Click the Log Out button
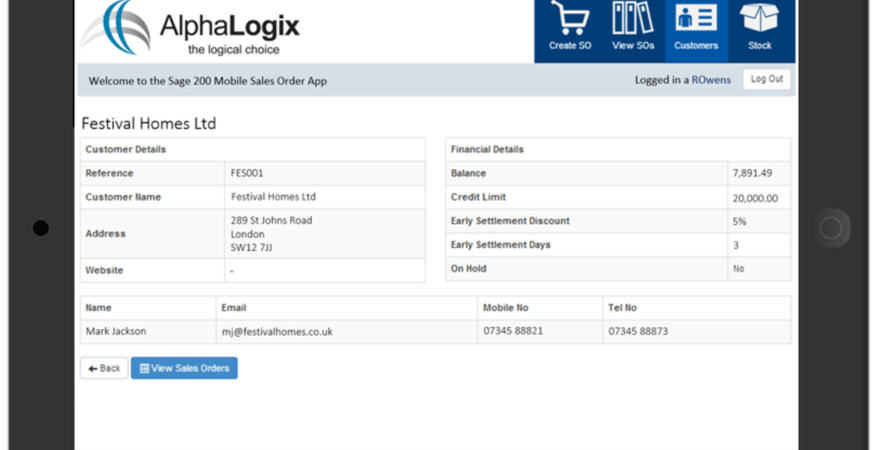Viewport: 876px width, 450px height. coord(766,79)
